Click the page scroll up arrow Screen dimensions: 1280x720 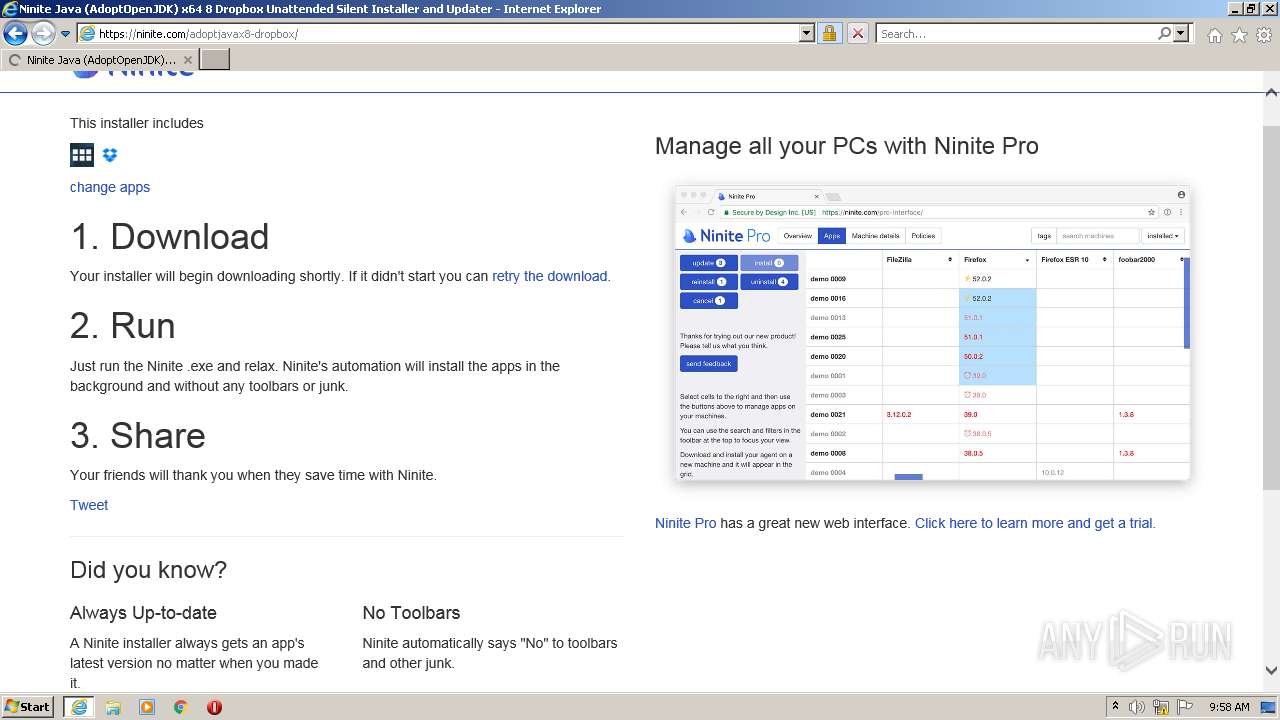(x=1271, y=92)
